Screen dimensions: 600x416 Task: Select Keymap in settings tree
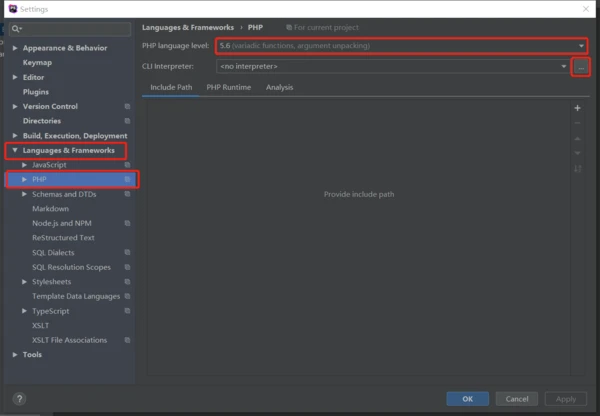[x=37, y=62]
